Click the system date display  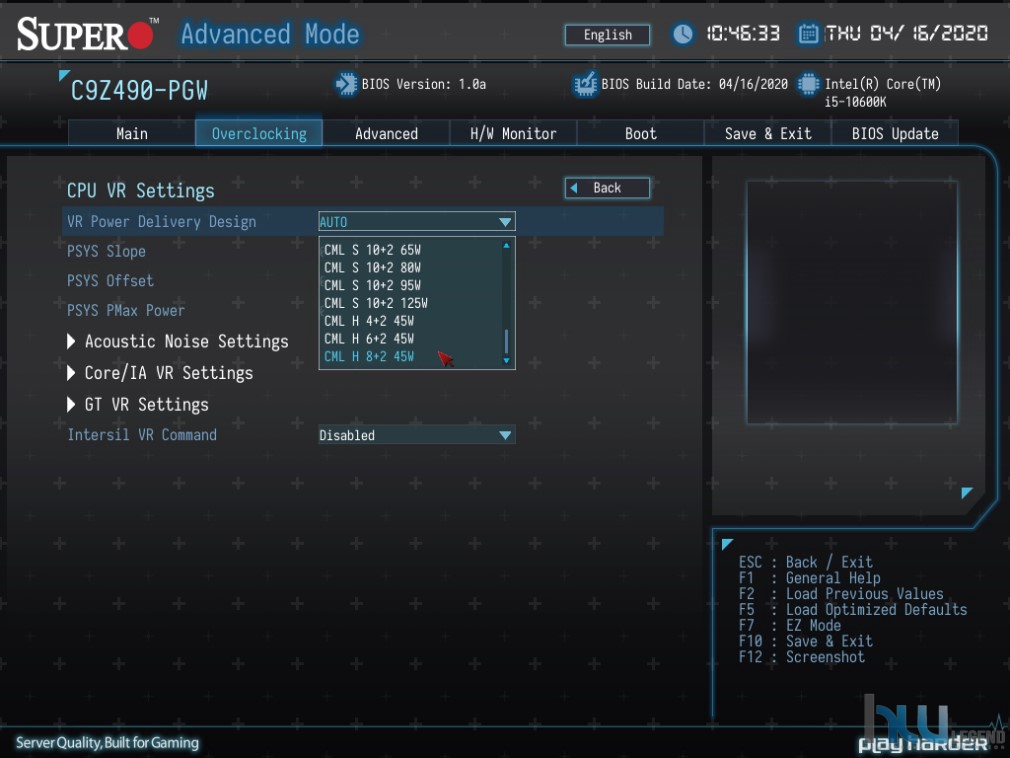coord(906,33)
